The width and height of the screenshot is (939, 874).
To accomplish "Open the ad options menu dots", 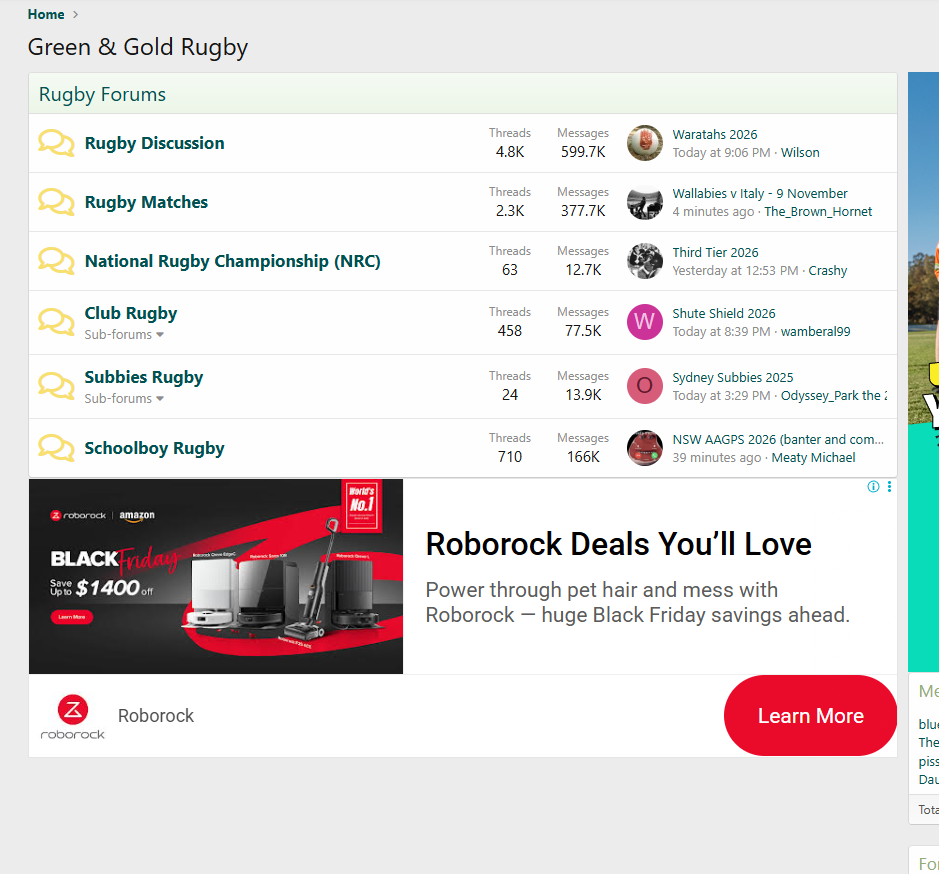I will click(x=889, y=487).
